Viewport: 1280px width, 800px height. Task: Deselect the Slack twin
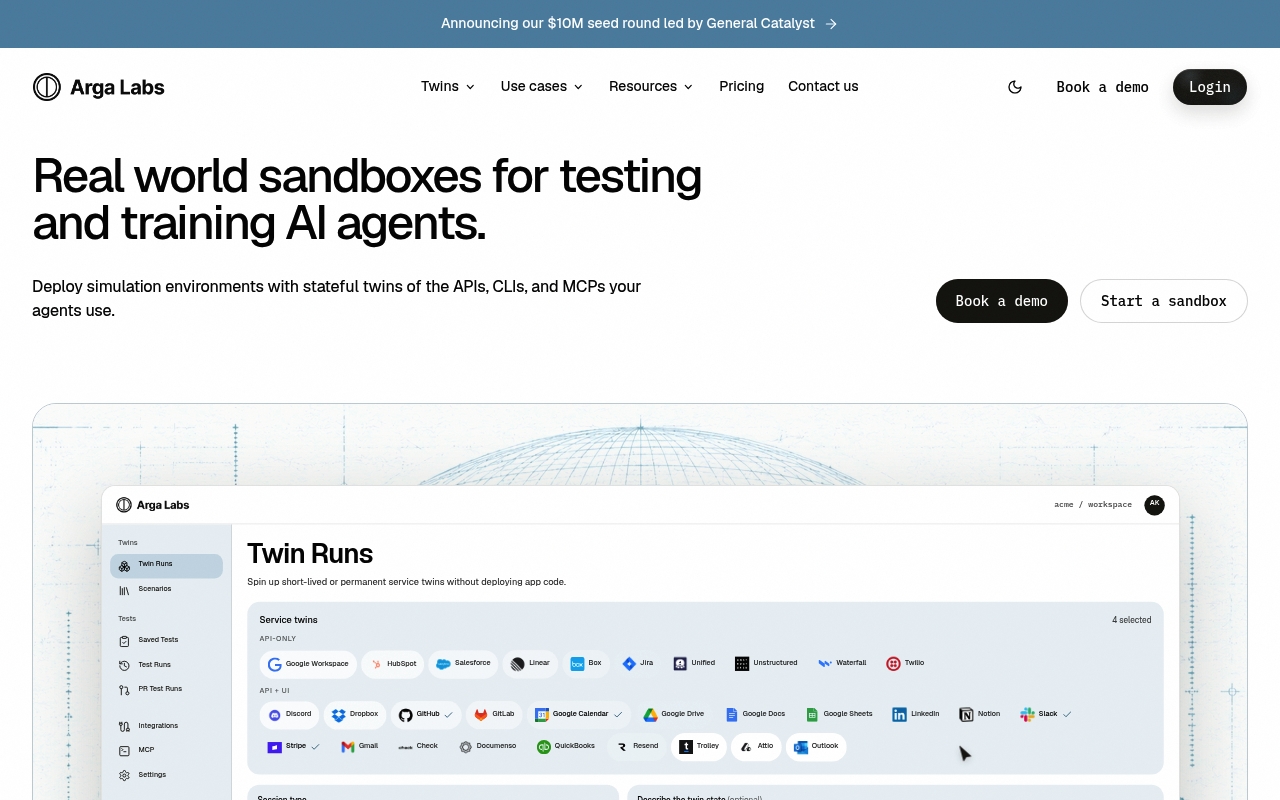1046,715
